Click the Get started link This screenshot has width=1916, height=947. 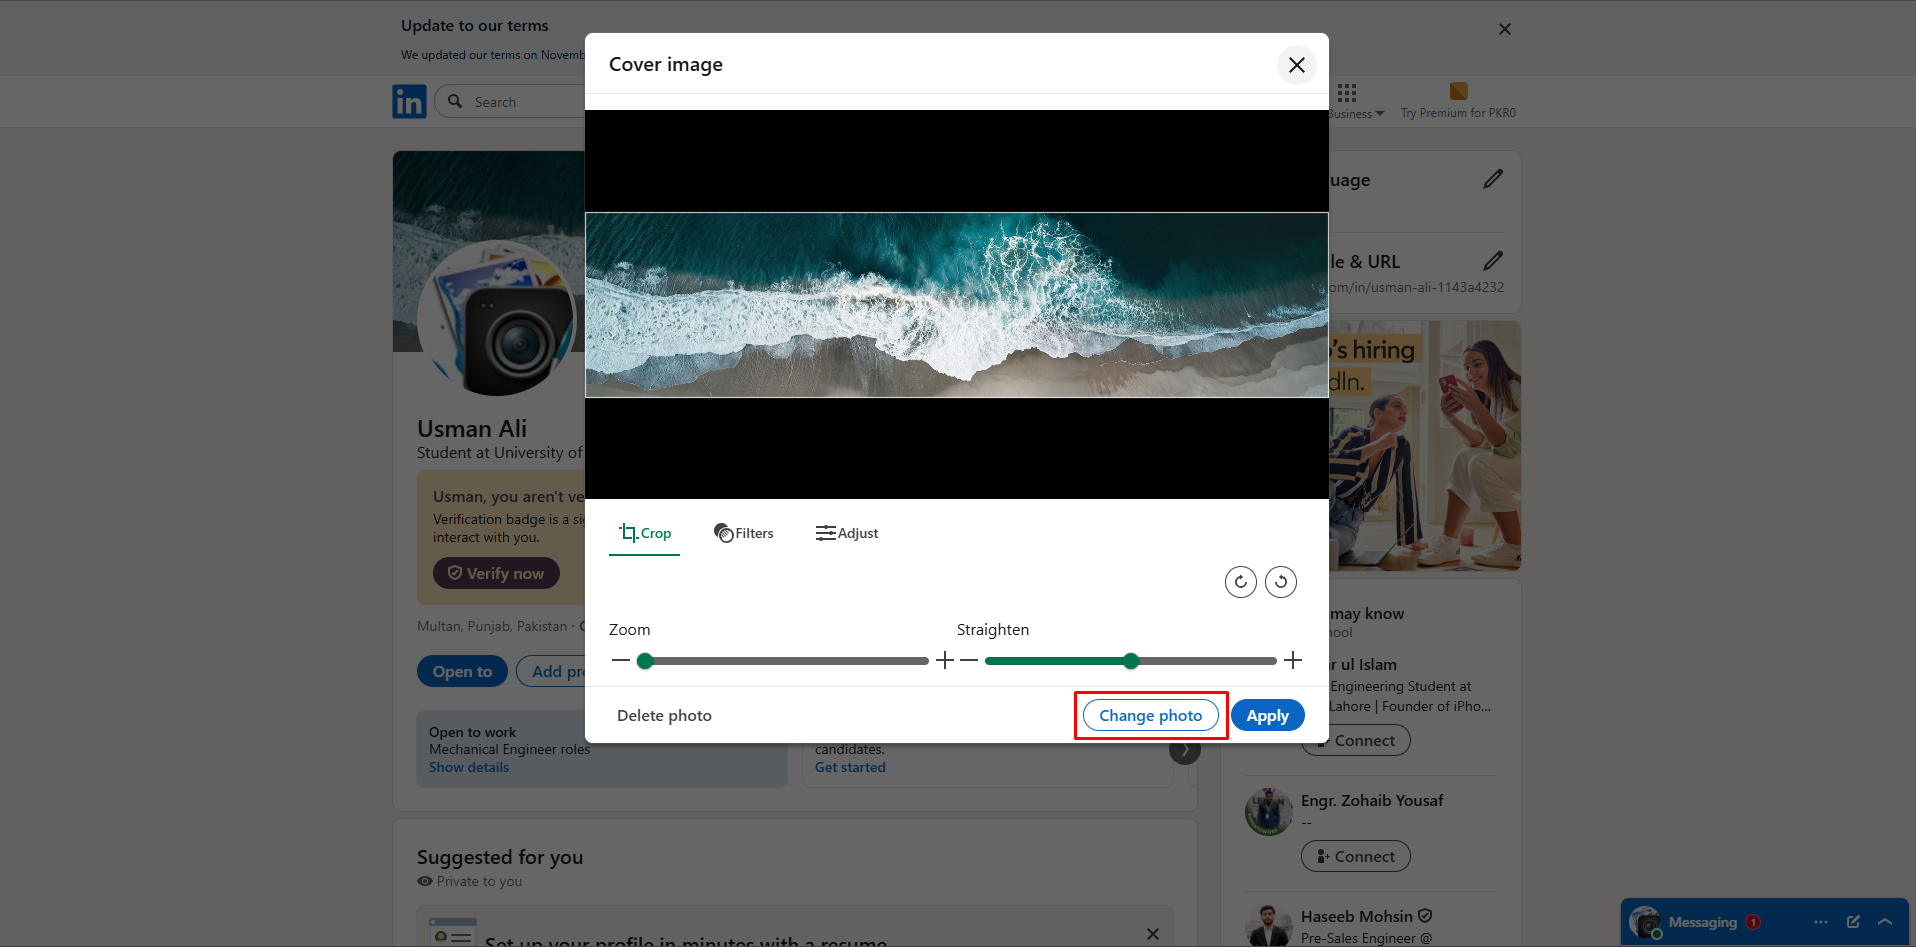pyautogui.click(x=850, y=768)
